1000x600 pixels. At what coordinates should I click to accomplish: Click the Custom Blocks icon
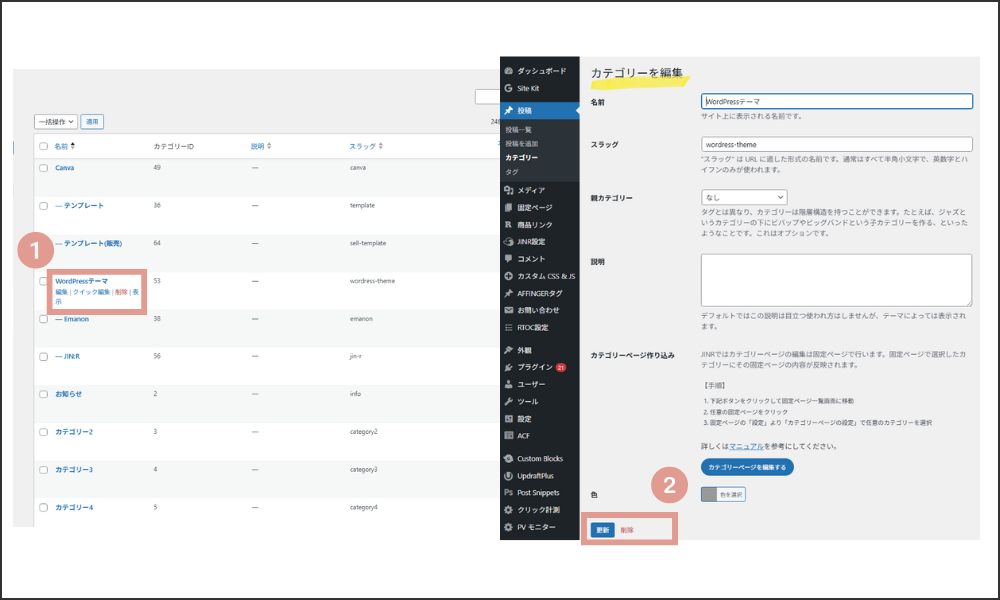[x=508, y=458]
